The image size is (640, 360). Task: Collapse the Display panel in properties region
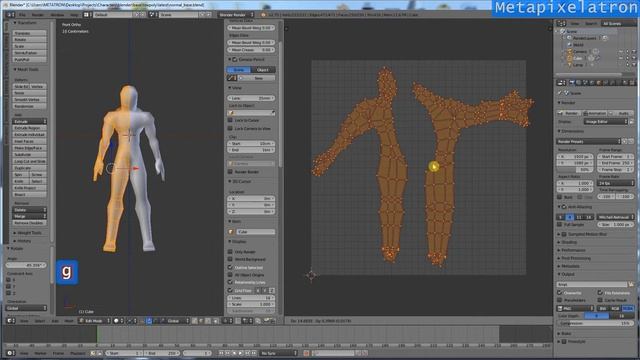pos(238,242)
